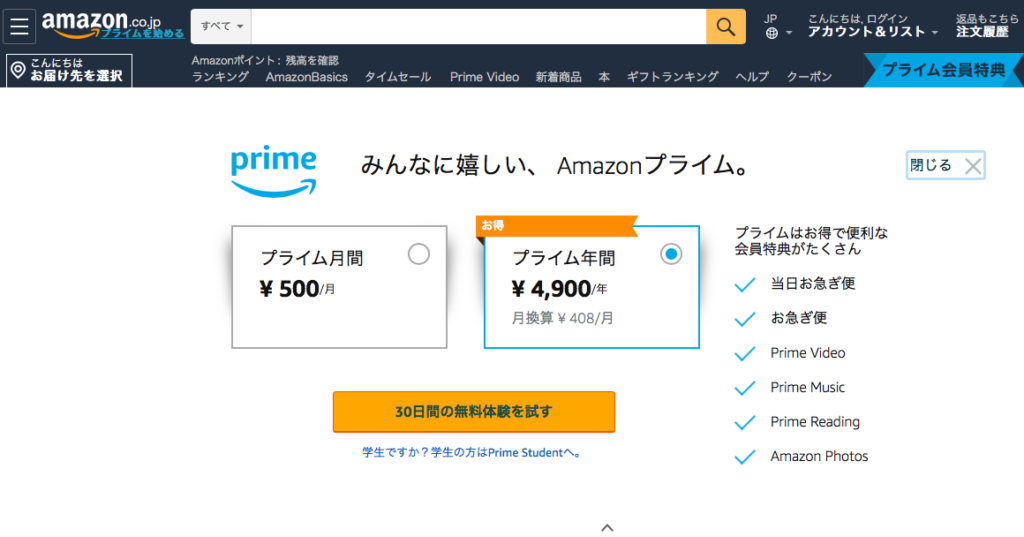
Task: Click into the search input field
Action: tap(479, 27)
